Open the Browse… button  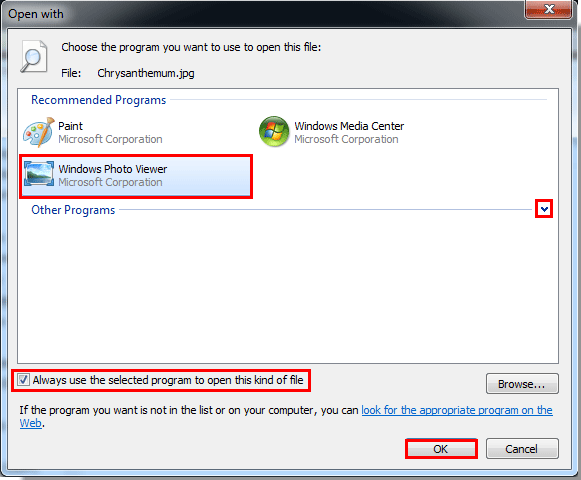click(522, 384)
